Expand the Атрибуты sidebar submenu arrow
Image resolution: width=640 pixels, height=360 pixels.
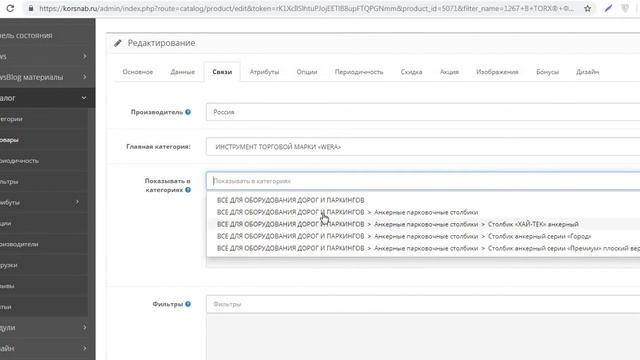[x=77, y=202]
